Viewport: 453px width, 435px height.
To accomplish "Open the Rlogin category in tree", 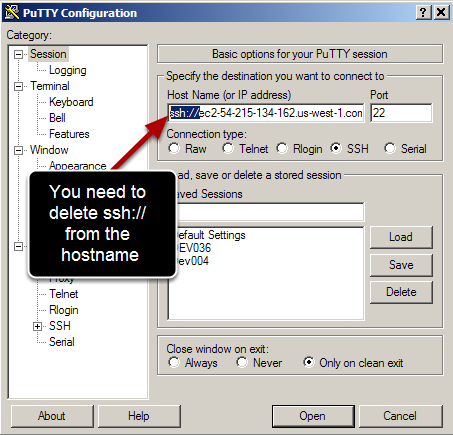I will tap(64, 310).
